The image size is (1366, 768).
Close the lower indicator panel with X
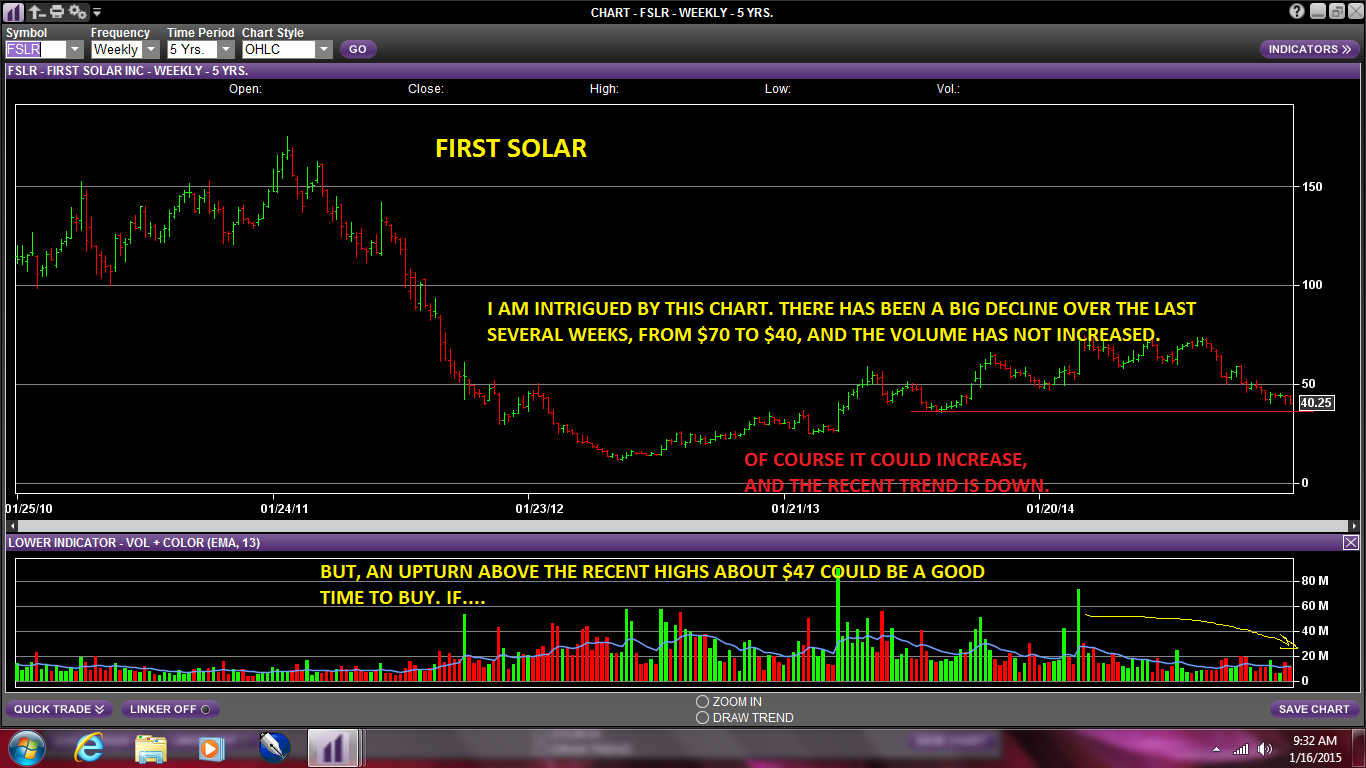point(1351,542)
